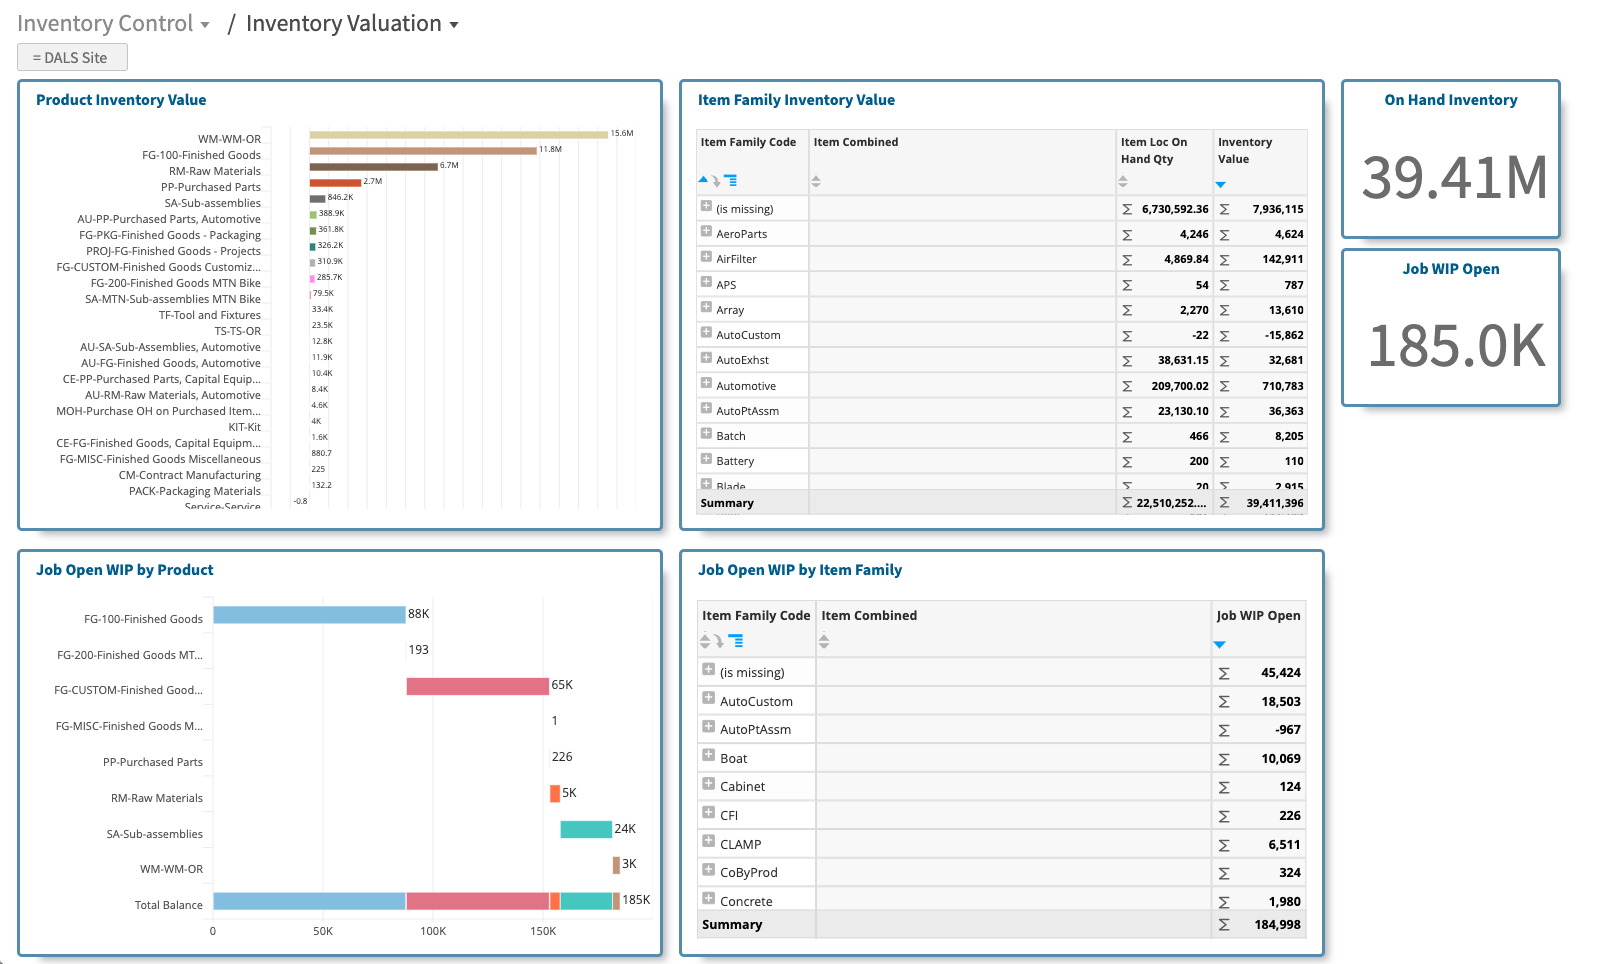Expand the Battery item family row
This screenshot has width=1606, height=964.
[706, 459]
